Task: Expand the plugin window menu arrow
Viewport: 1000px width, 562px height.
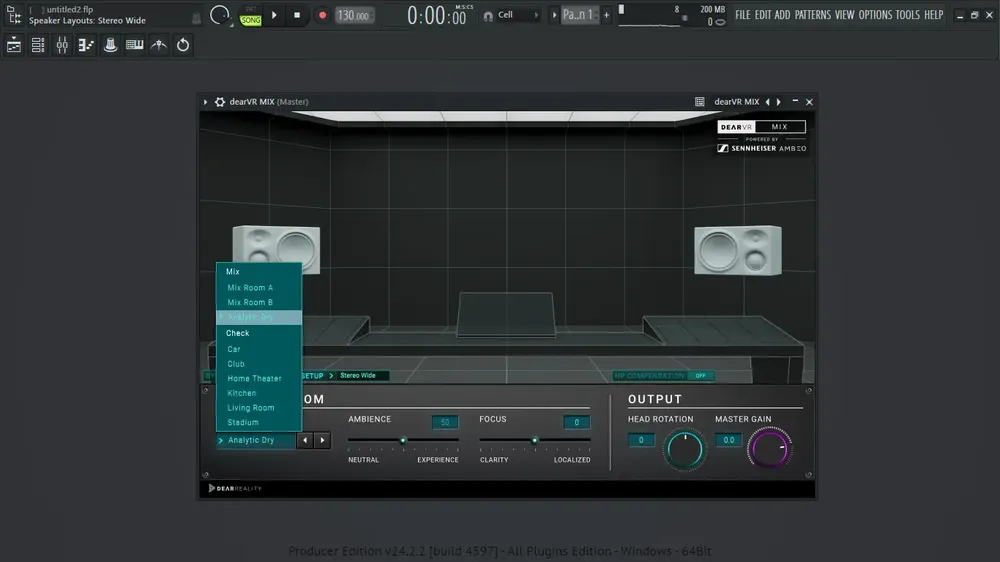Action: (205, 101)
